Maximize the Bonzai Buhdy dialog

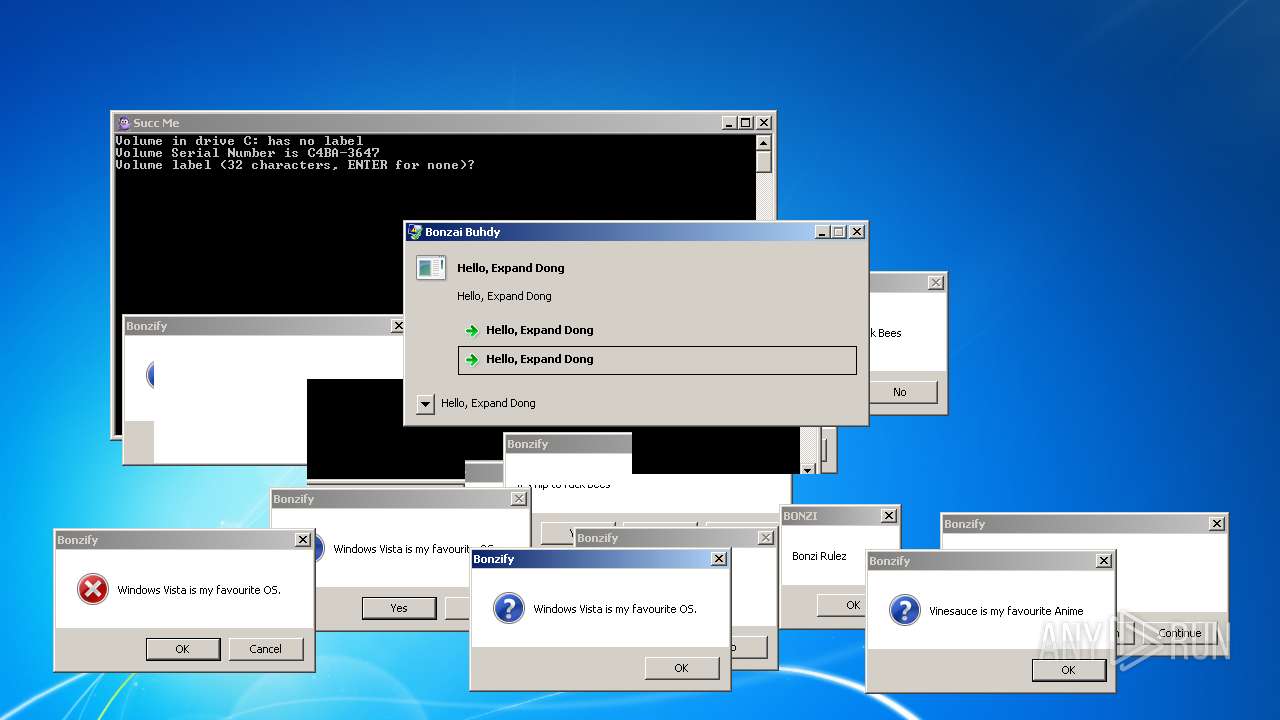pos(838,232)
